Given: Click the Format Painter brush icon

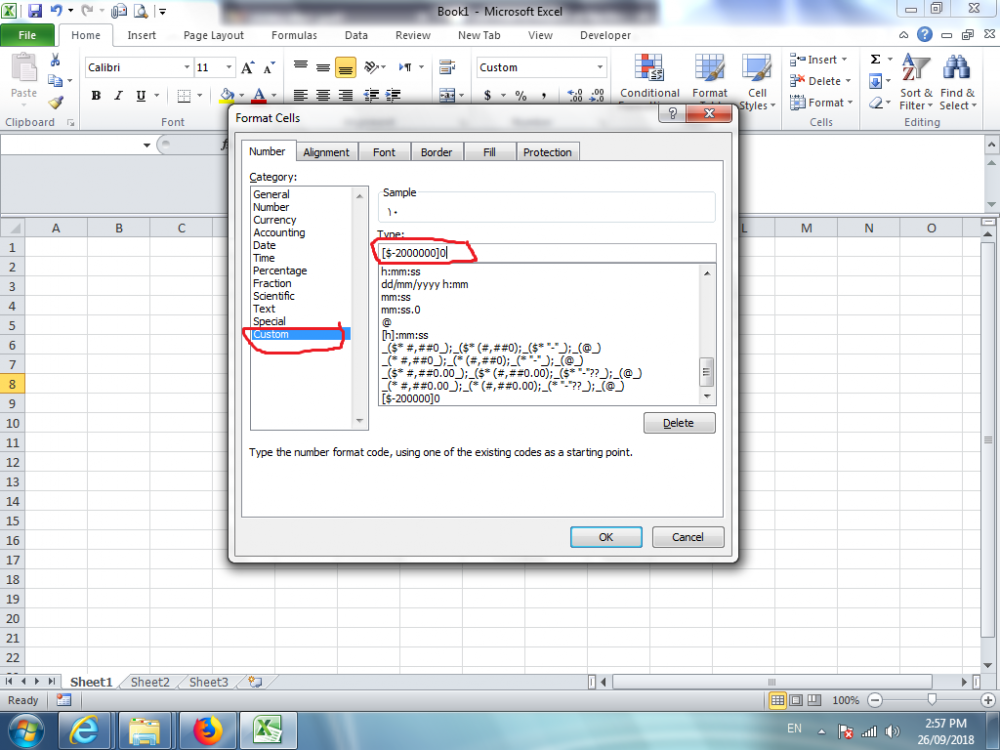Looking at the screenshot, I should pos(55,102).
